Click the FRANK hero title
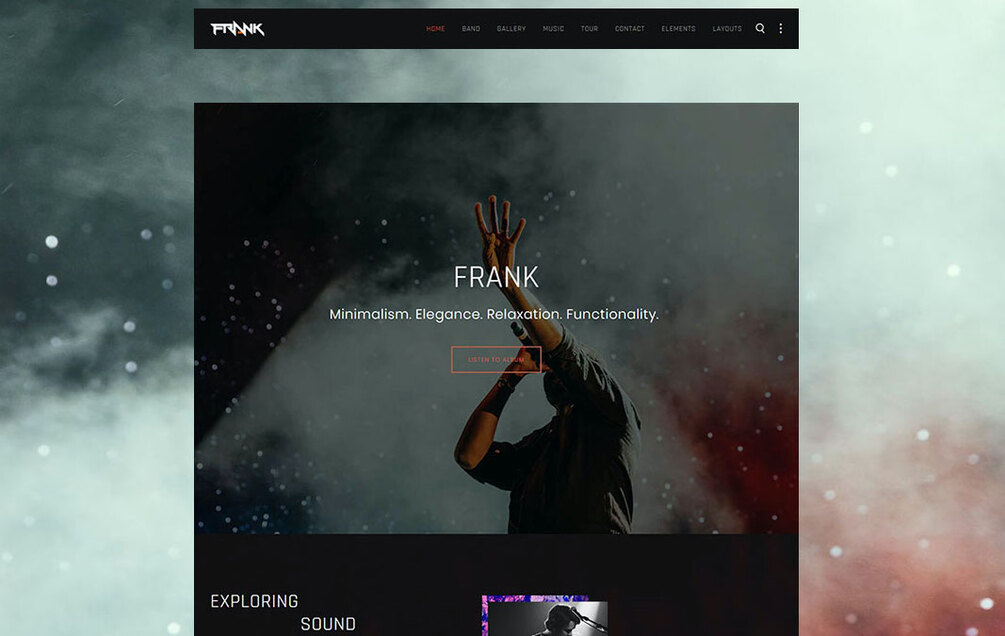 point(496,277)
